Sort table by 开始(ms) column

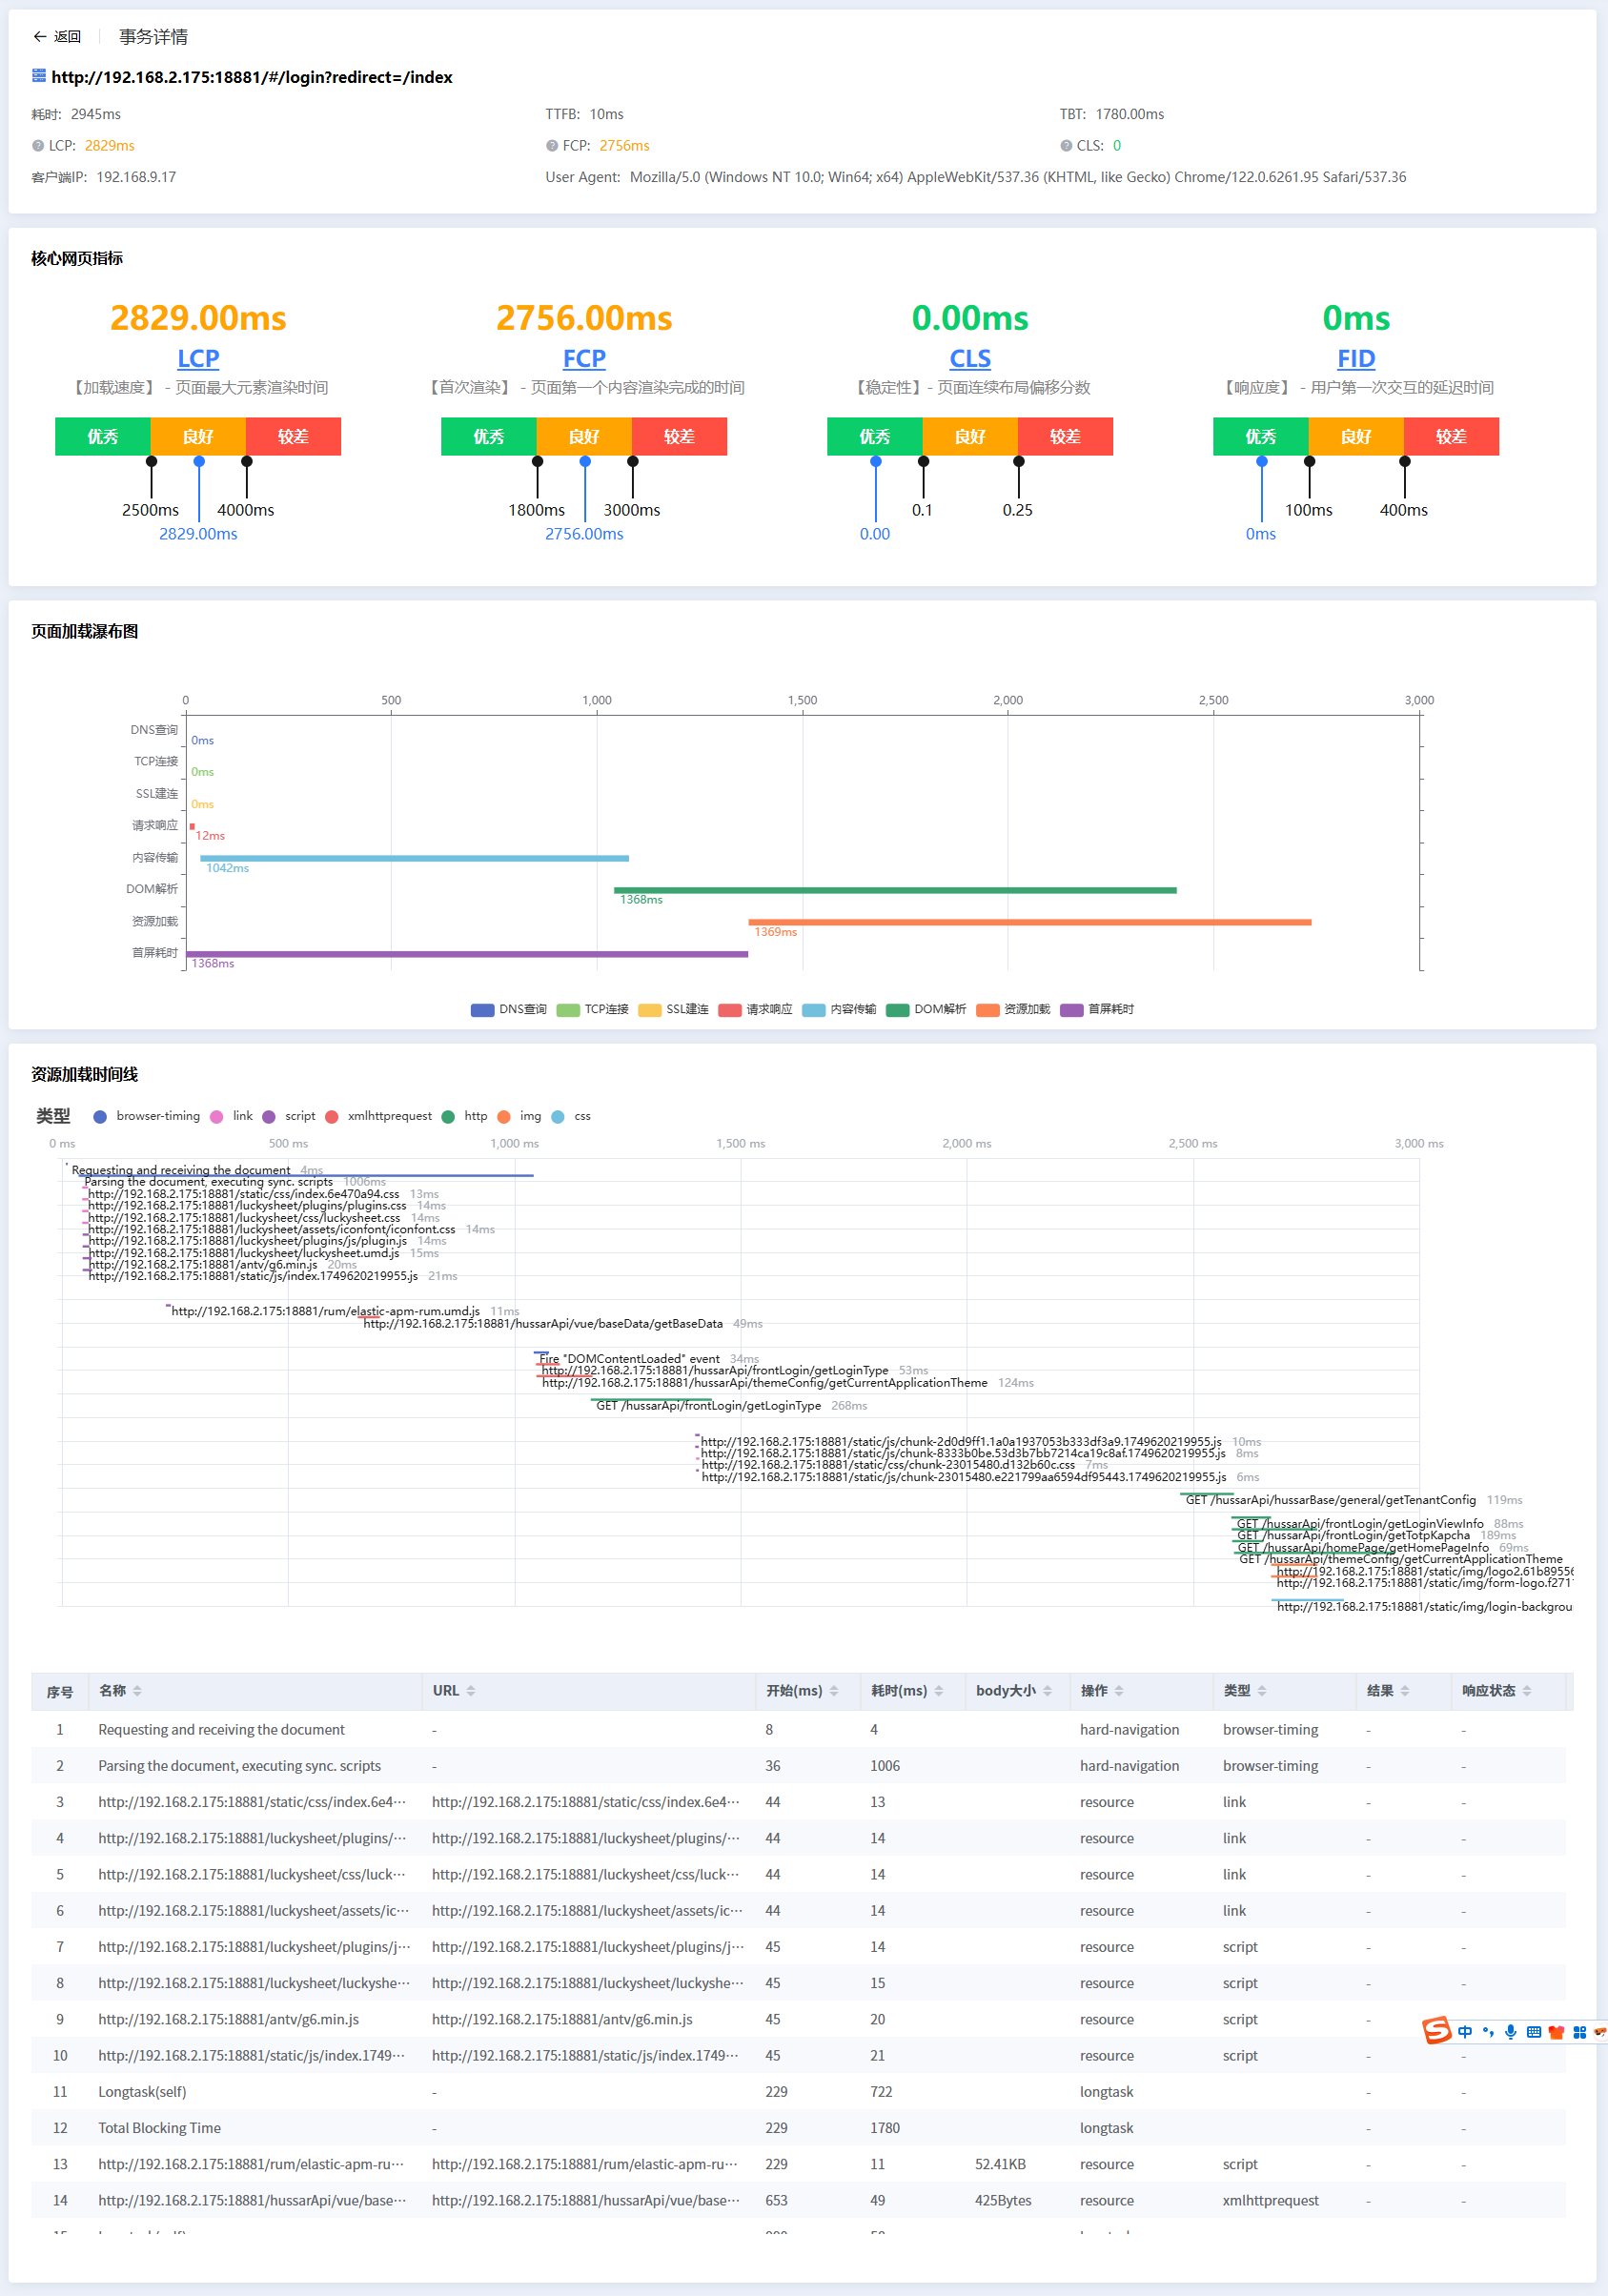pyautogui.click(x=801, y=1690)
